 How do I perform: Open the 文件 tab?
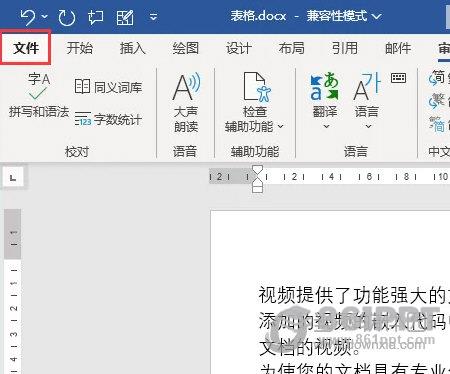tap(26, 48)
